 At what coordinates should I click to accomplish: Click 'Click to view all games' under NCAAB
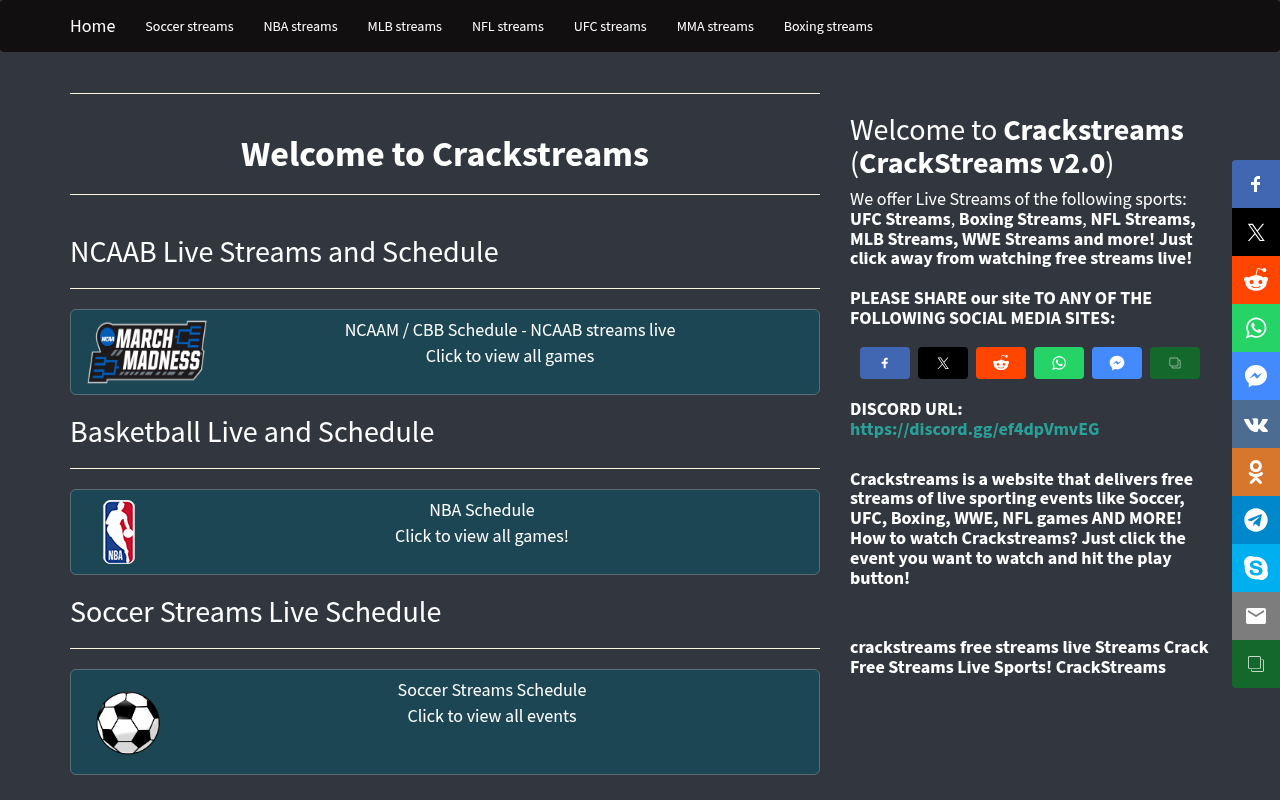click(510, 356)
